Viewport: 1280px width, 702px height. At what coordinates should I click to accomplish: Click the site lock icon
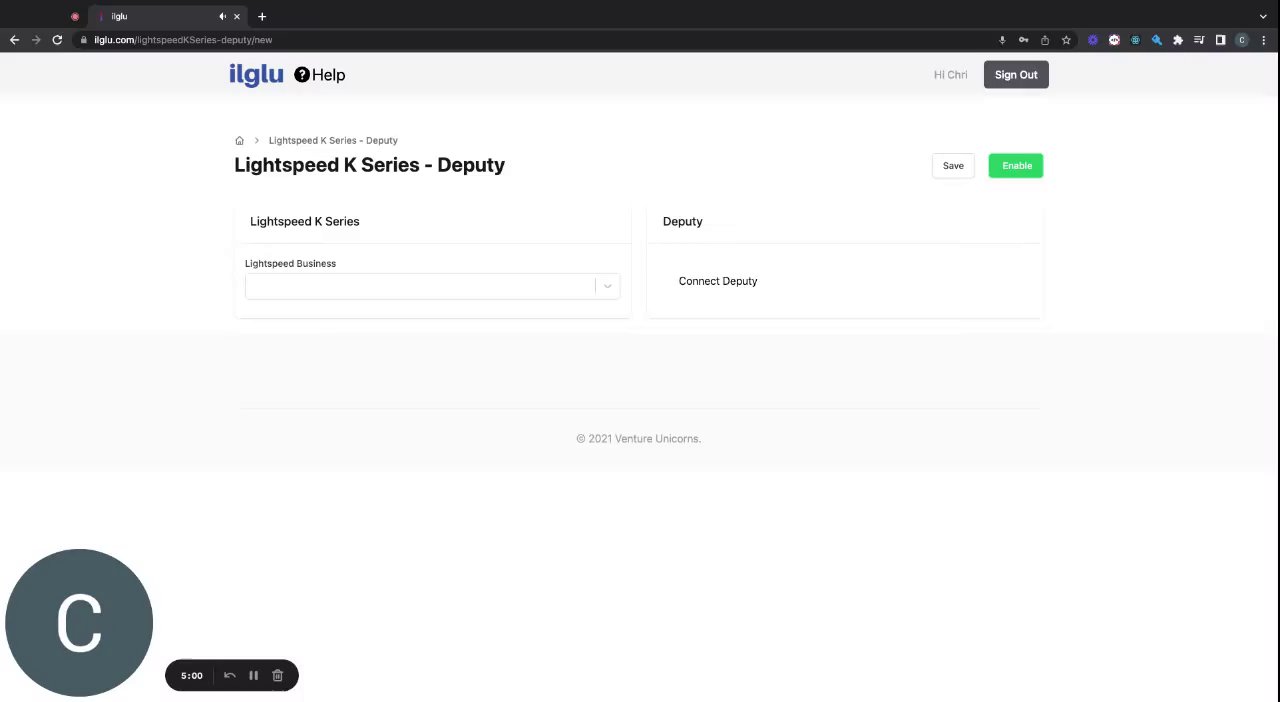click(x=84, y=40)
